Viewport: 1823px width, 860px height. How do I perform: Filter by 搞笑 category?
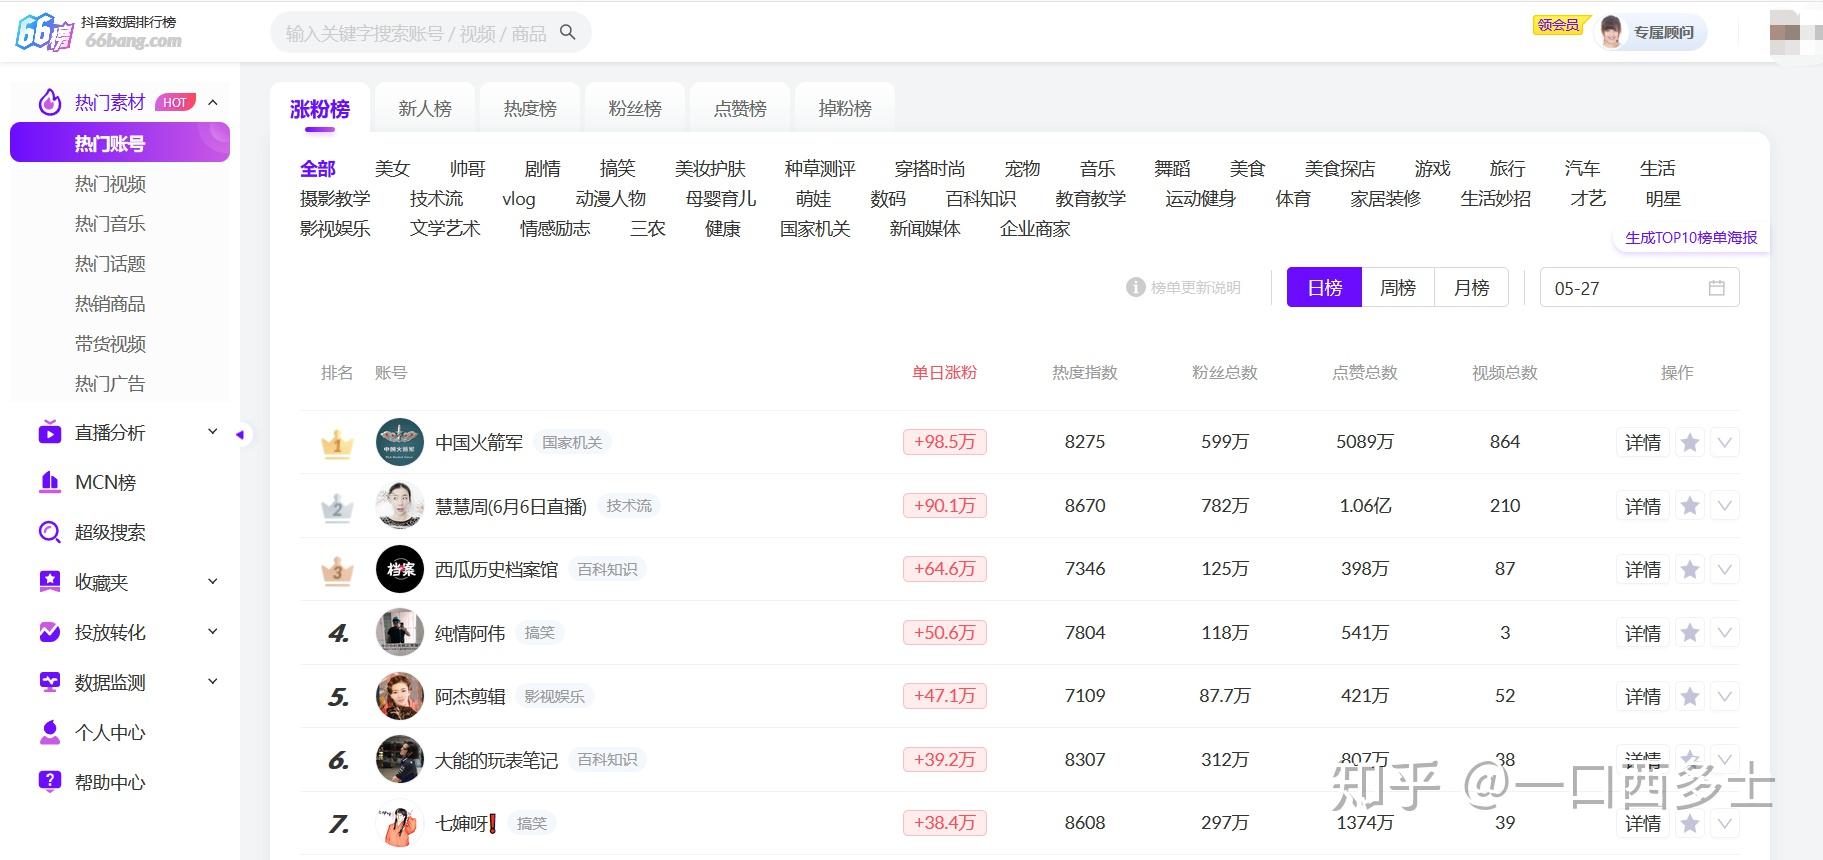click(617, 169)
